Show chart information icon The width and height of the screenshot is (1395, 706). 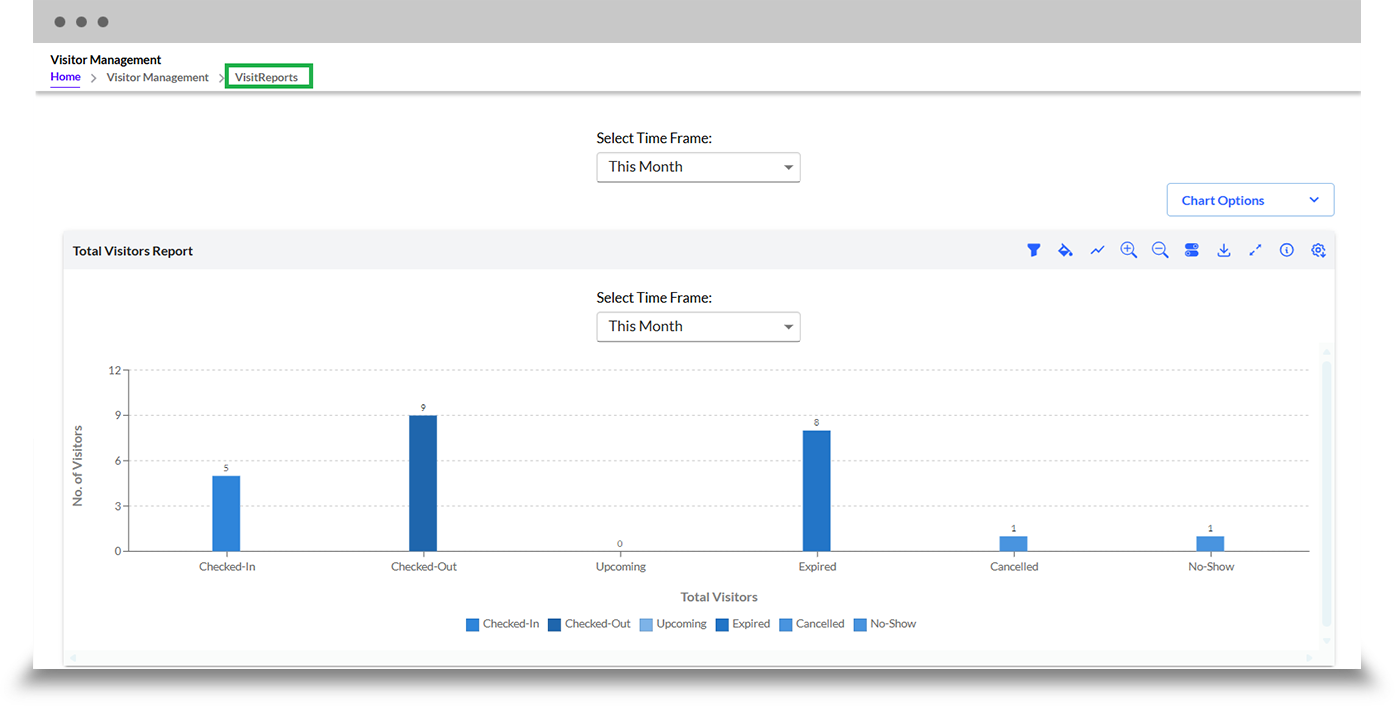[1287, 251]
